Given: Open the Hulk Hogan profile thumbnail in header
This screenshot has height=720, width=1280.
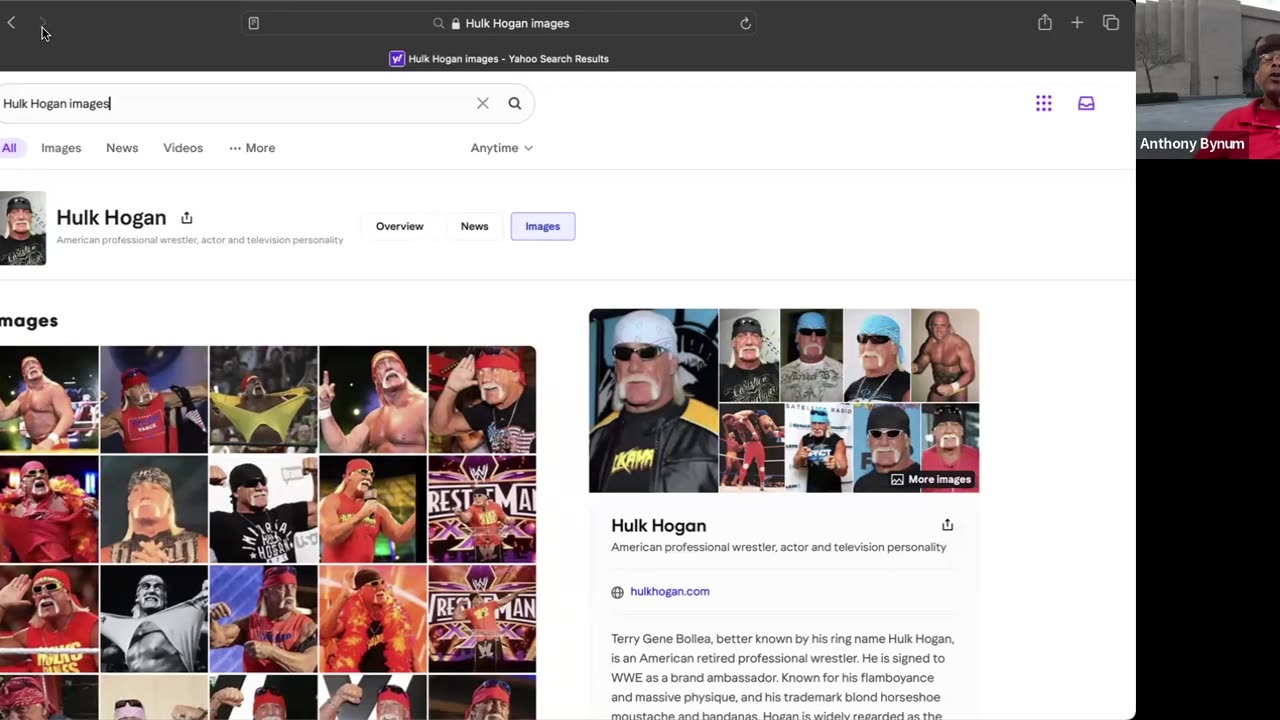Looking at the screenshot, I should pos(23,228).
